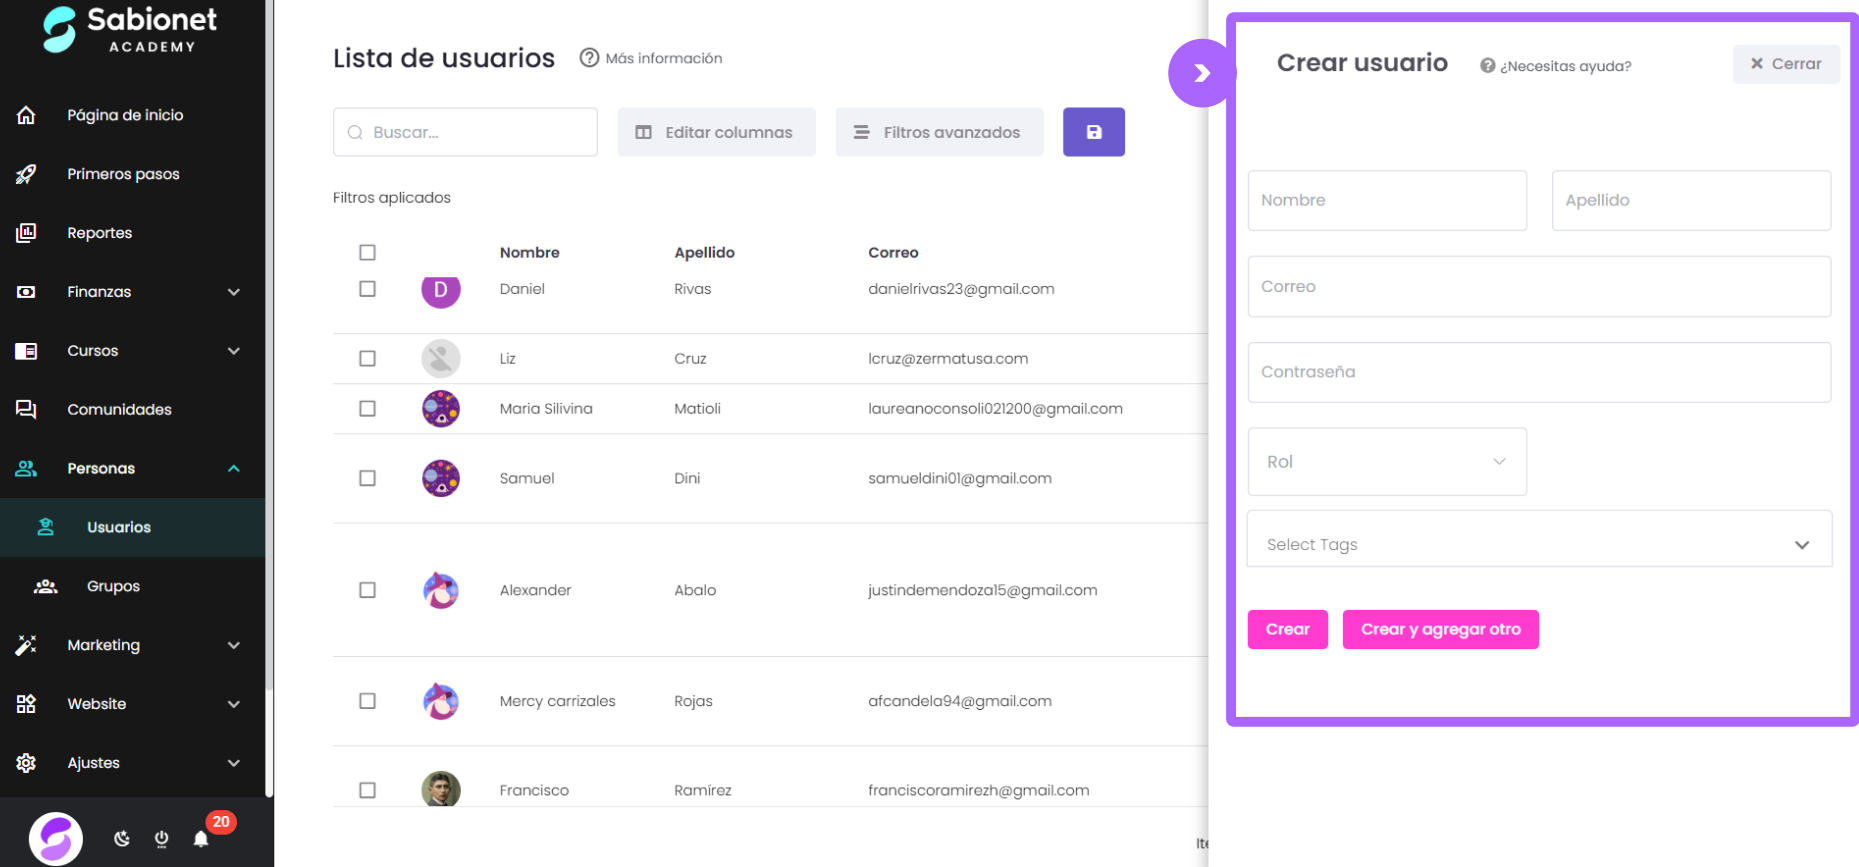This screenshot has height=867, width=1859.
Task: Check the box for Alexander Abalo
Action: pos(367,590)
